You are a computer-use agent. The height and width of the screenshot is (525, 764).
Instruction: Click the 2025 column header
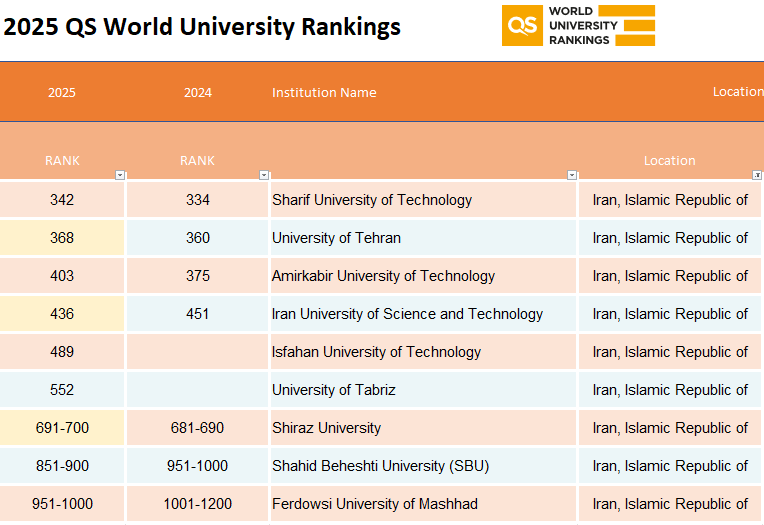(x=62, y=92)
